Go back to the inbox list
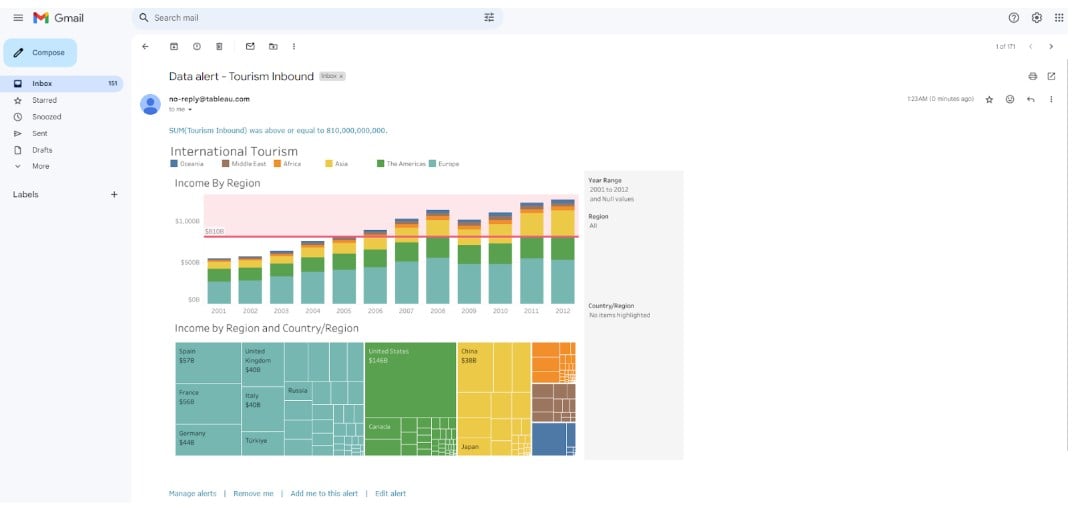 pyautogui.click(x=145, y=46)
